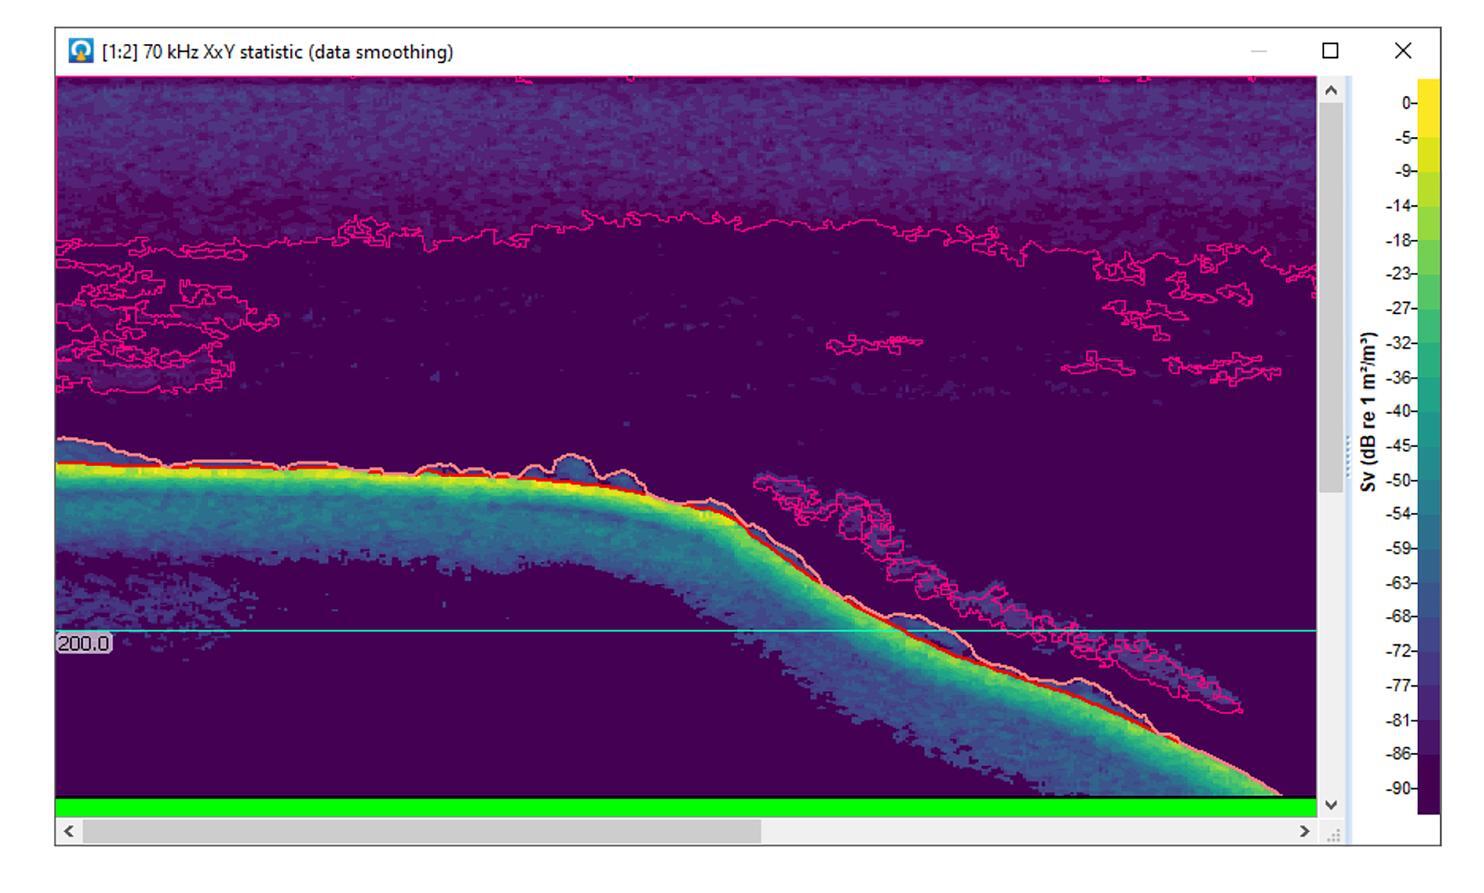Viewport: 1484px width, 893px height.
Task: Maximize the 70 kHz echogram window
Action: 1330,51
